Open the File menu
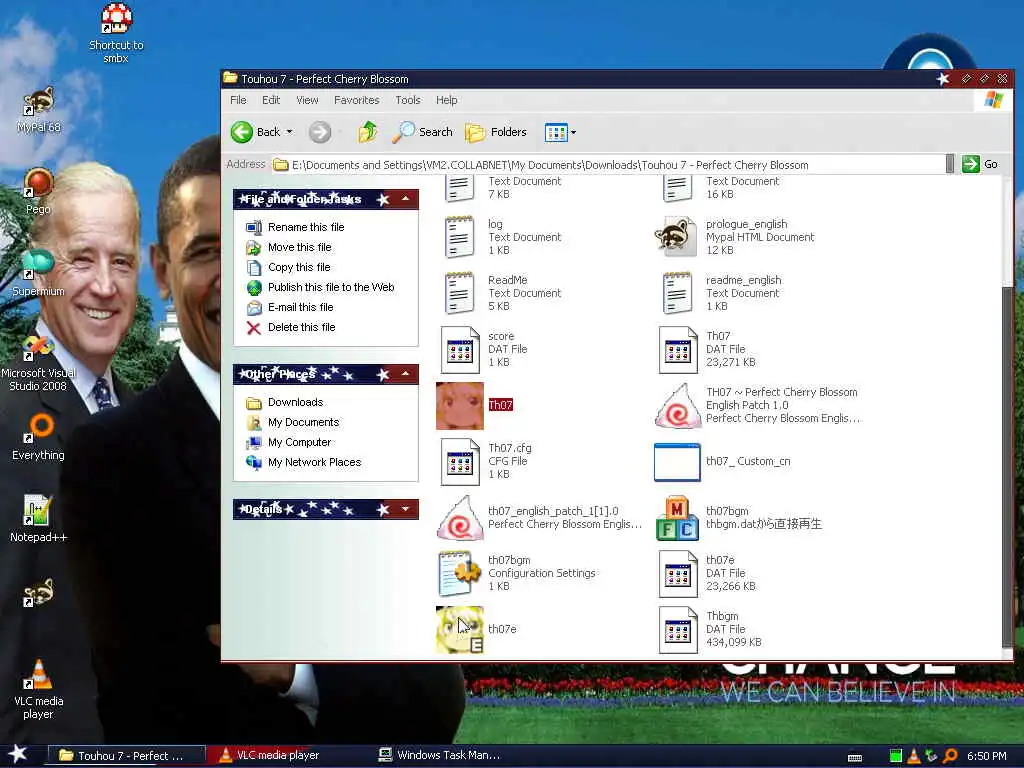1024x768 pixels. (x=238, y=100)
